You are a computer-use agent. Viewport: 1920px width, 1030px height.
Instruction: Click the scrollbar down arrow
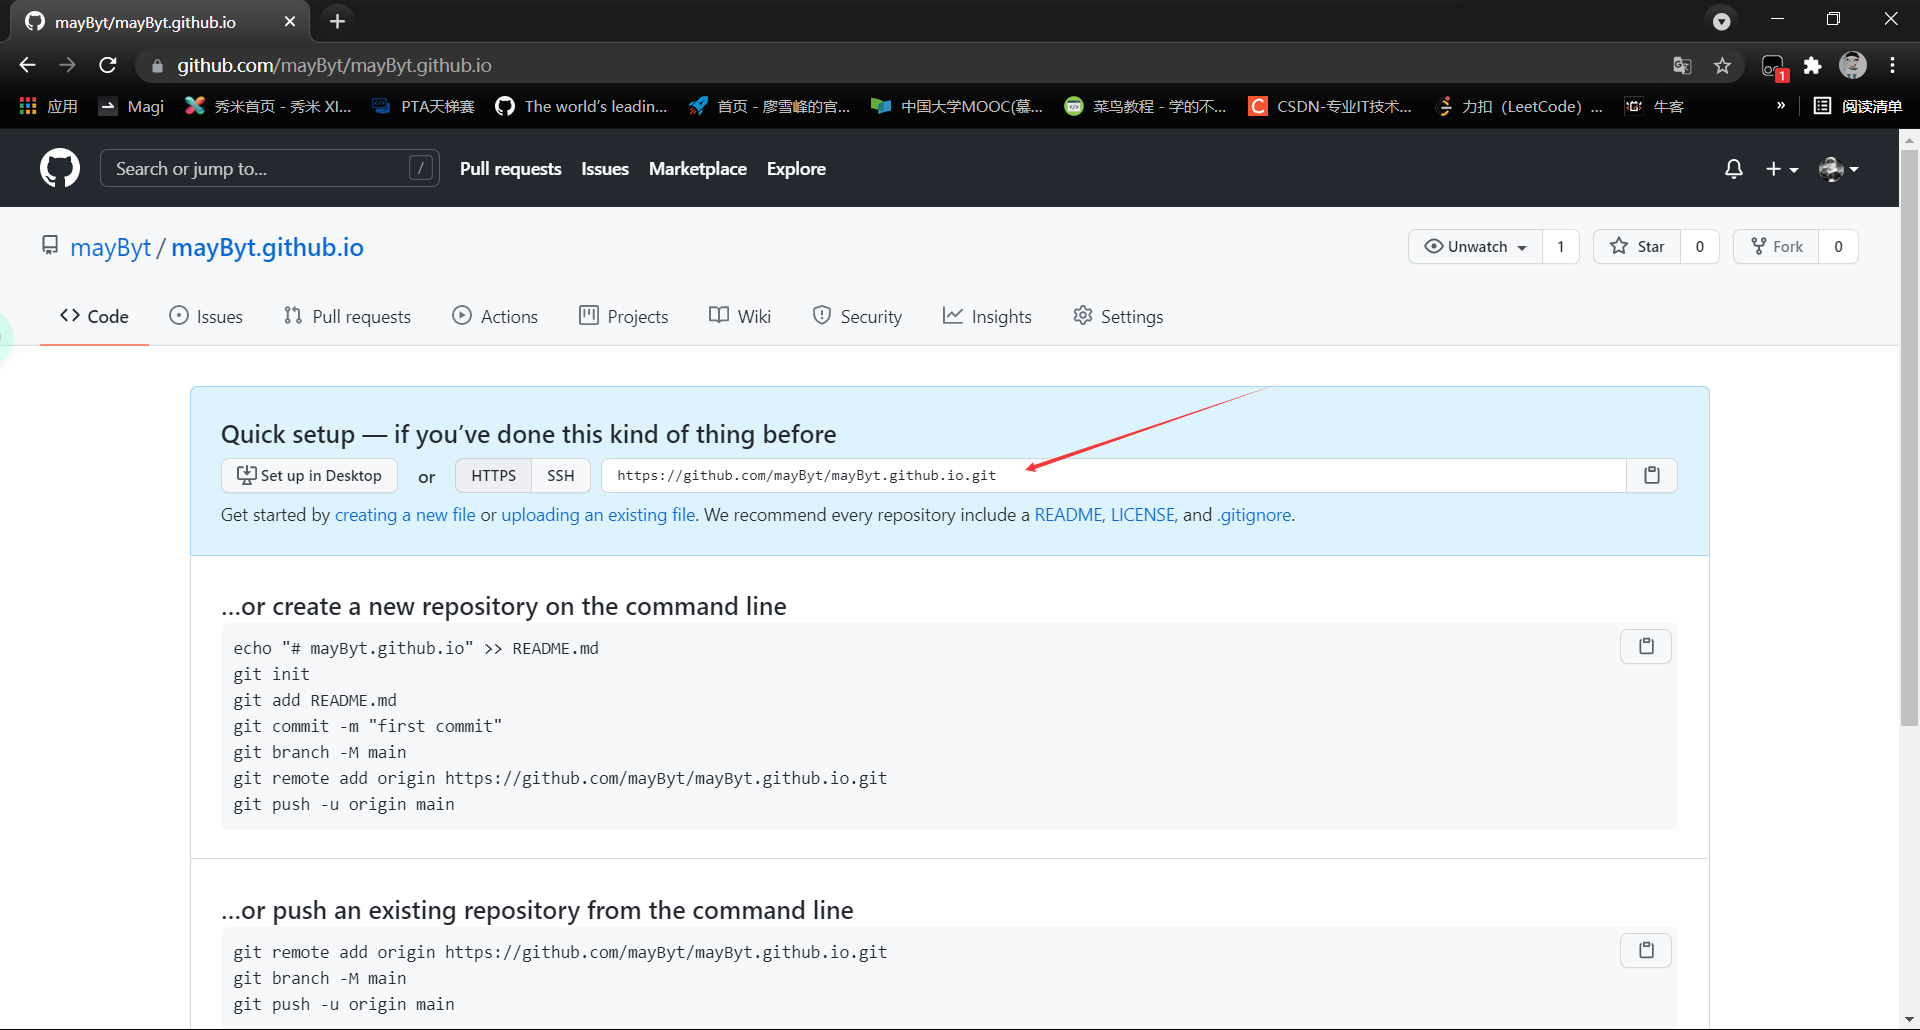click(x=1909, y=1019)
